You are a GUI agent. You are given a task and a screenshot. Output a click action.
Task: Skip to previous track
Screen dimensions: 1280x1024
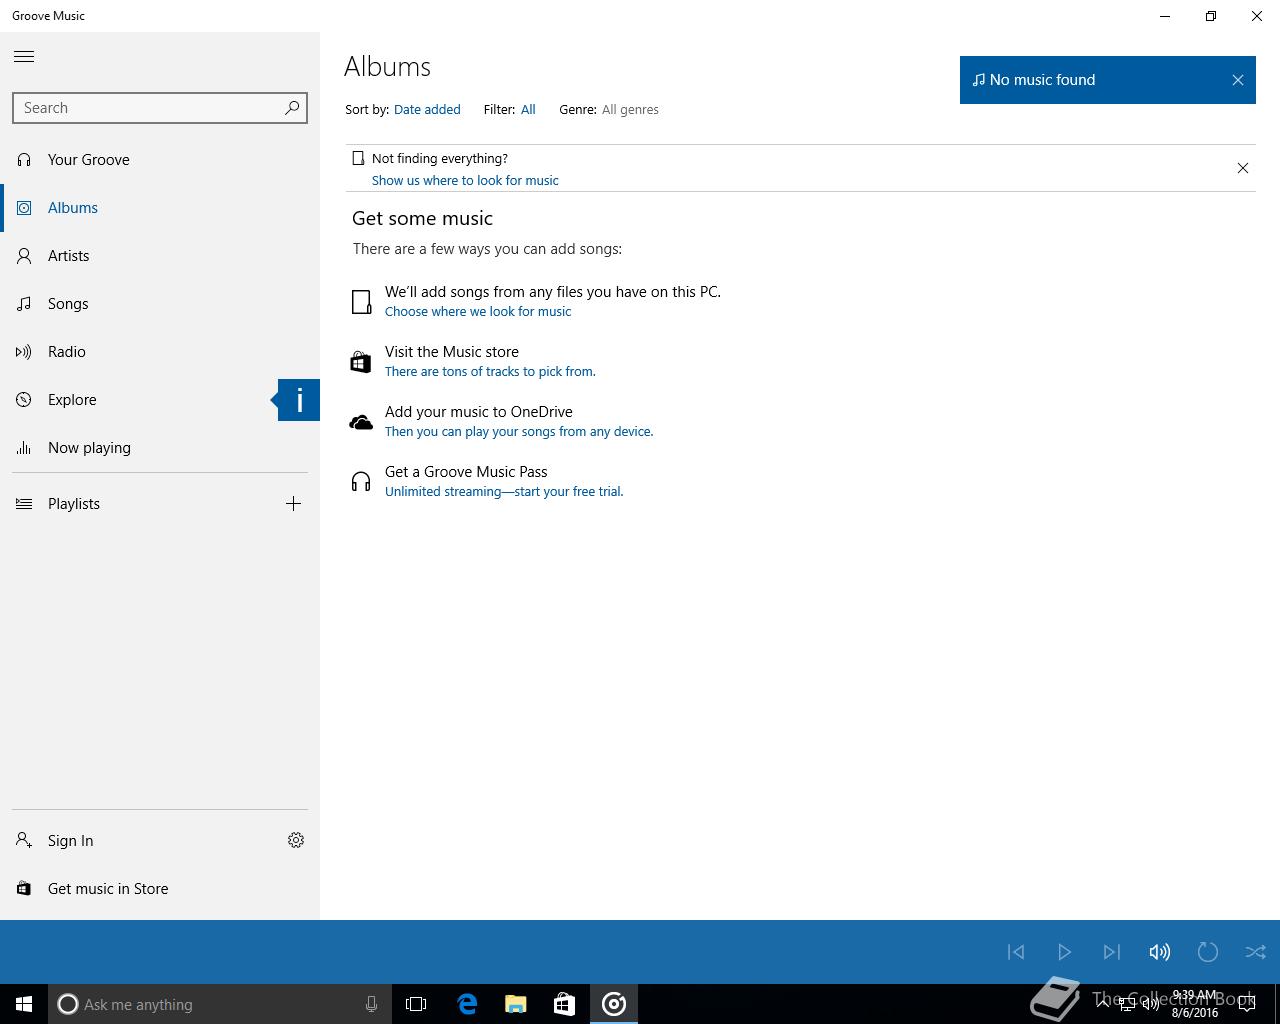click(x=1016, y=952)
